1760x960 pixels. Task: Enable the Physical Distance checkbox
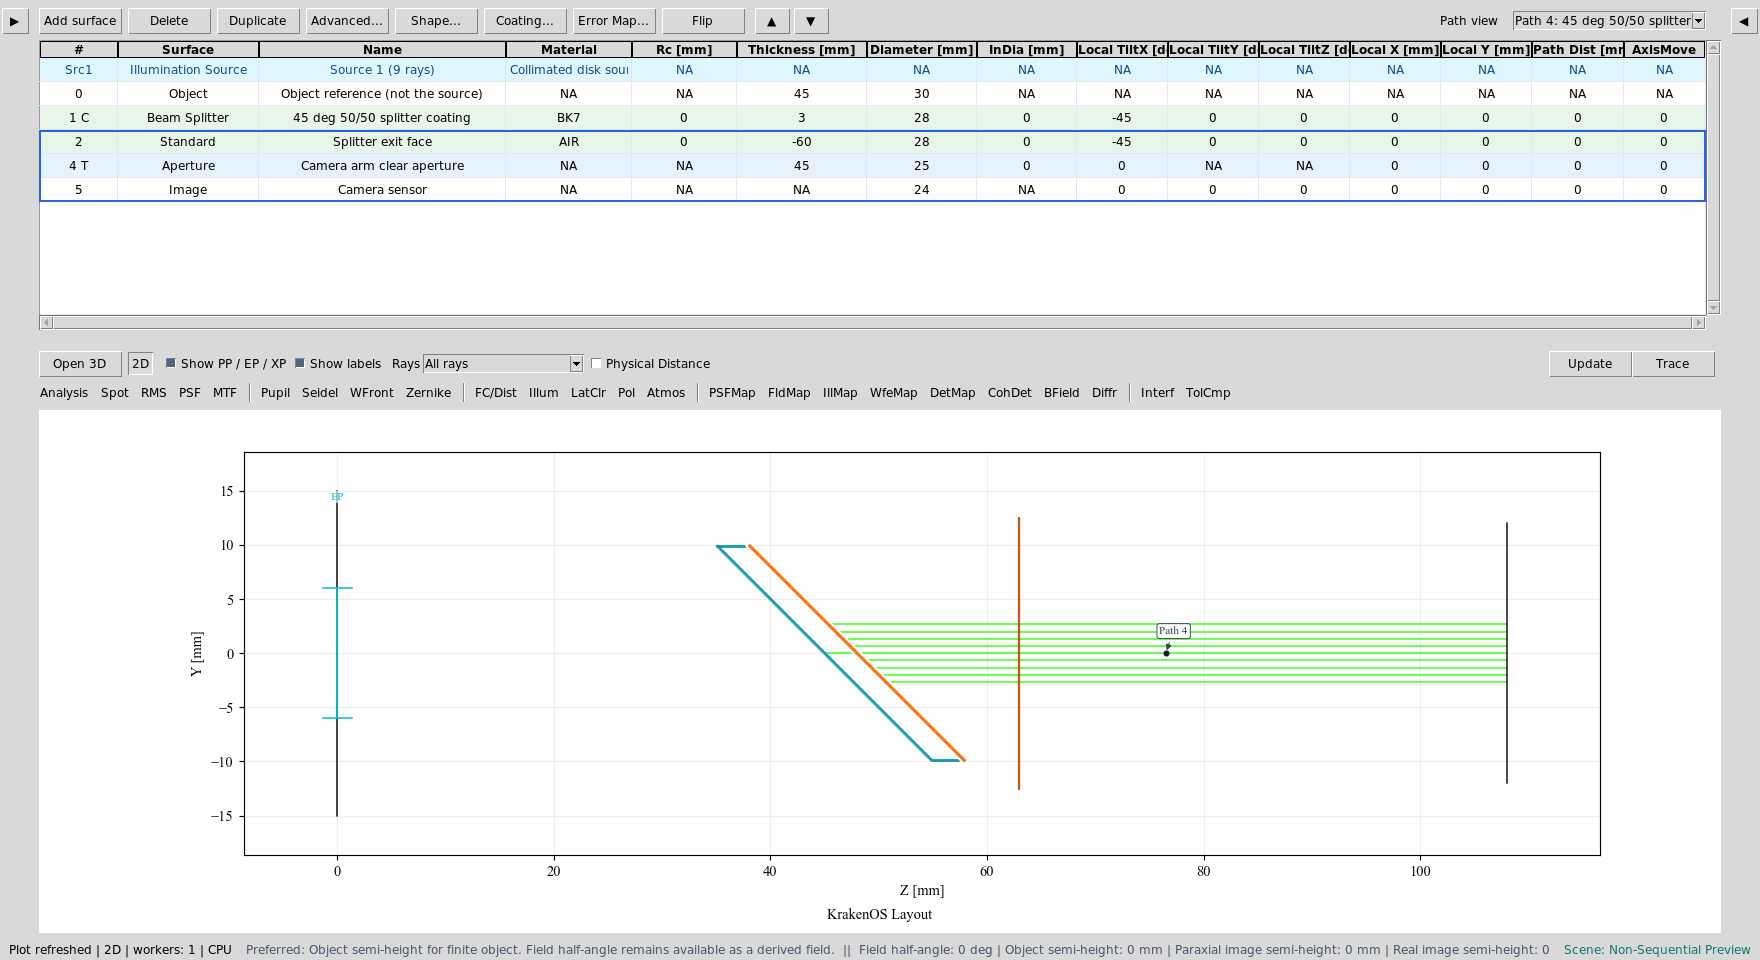pyautogui.click(x=597, y=364)
